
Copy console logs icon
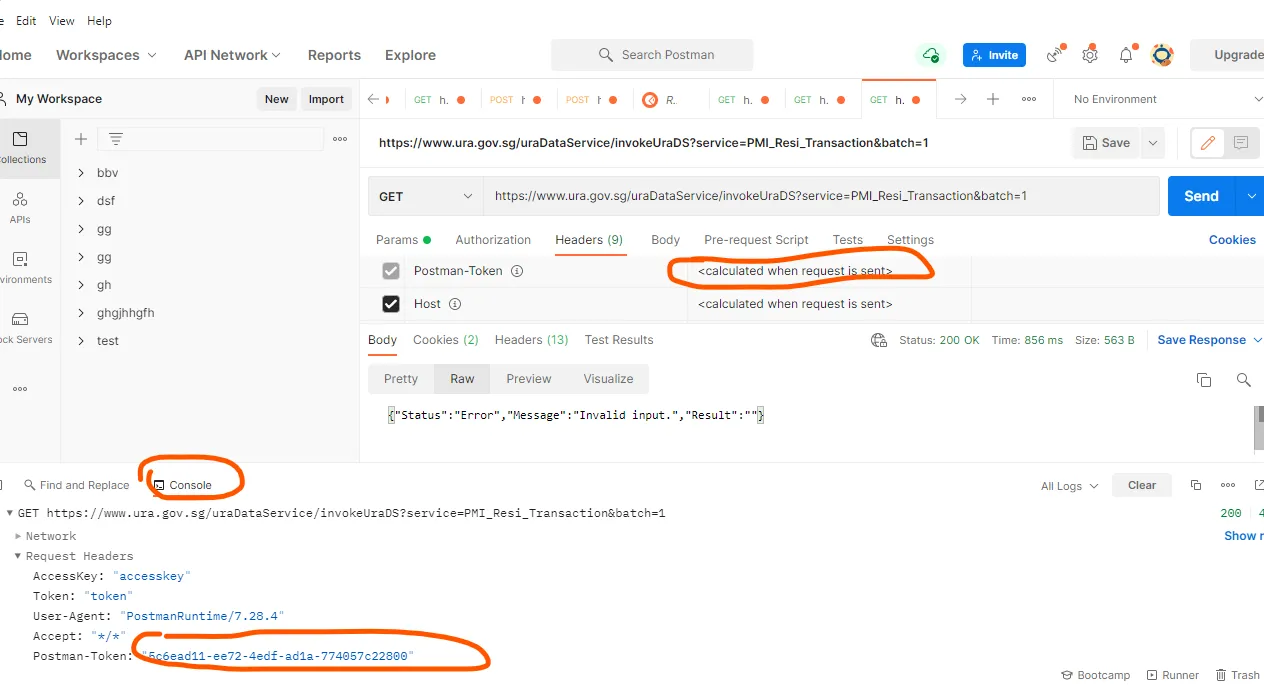[1196, 485]
